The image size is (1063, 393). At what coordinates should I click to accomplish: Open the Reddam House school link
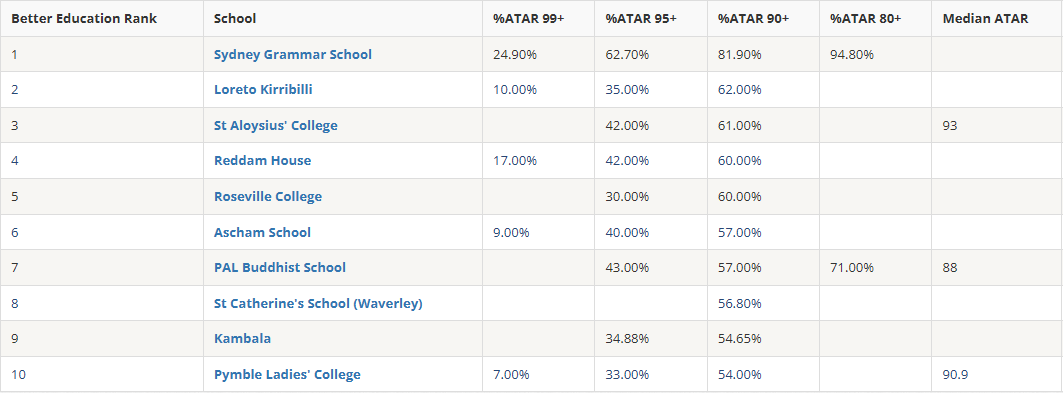(262, 161)
